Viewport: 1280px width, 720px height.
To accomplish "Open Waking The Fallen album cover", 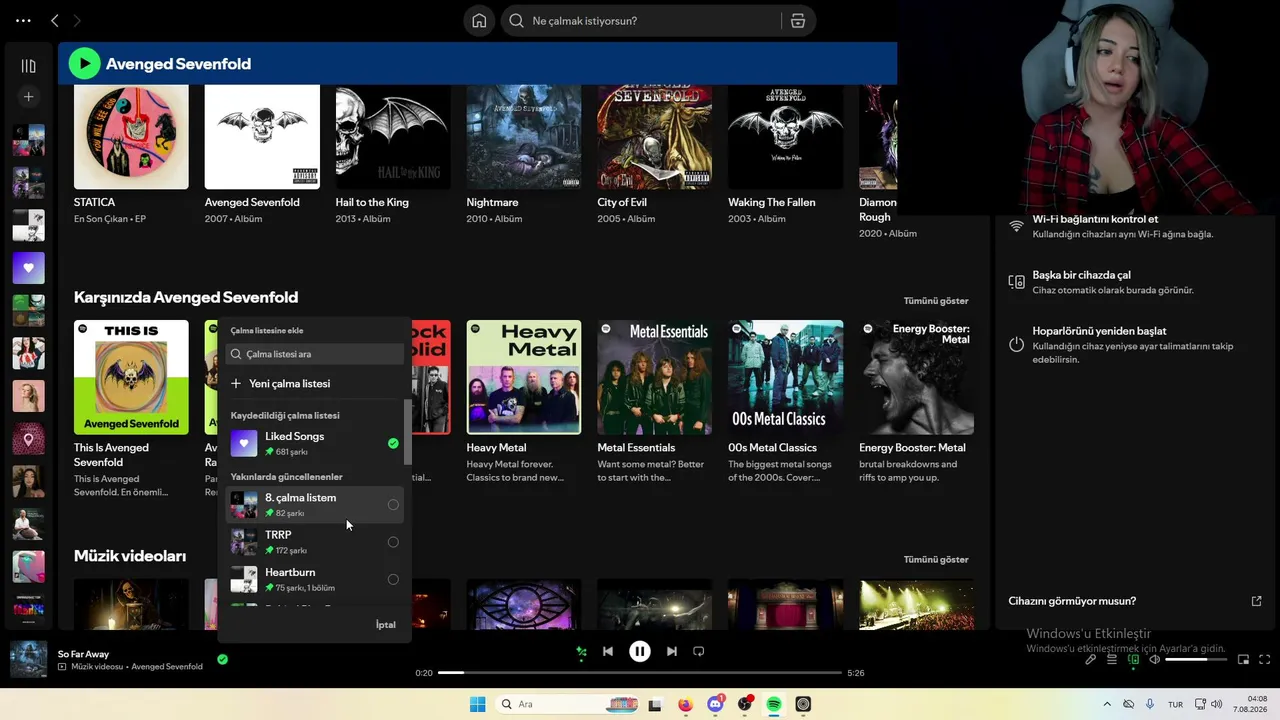I will pos(786,137).
